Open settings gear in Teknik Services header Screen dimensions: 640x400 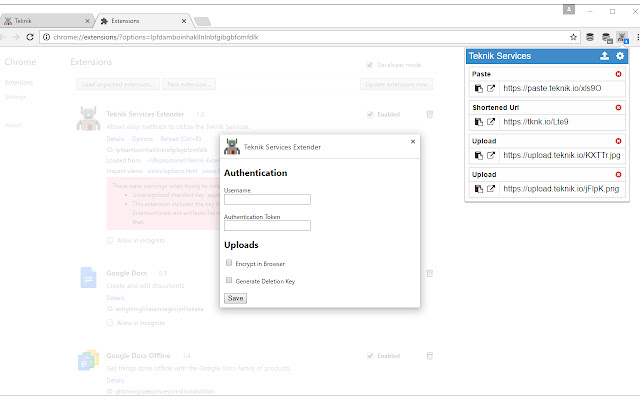point(620,56)
